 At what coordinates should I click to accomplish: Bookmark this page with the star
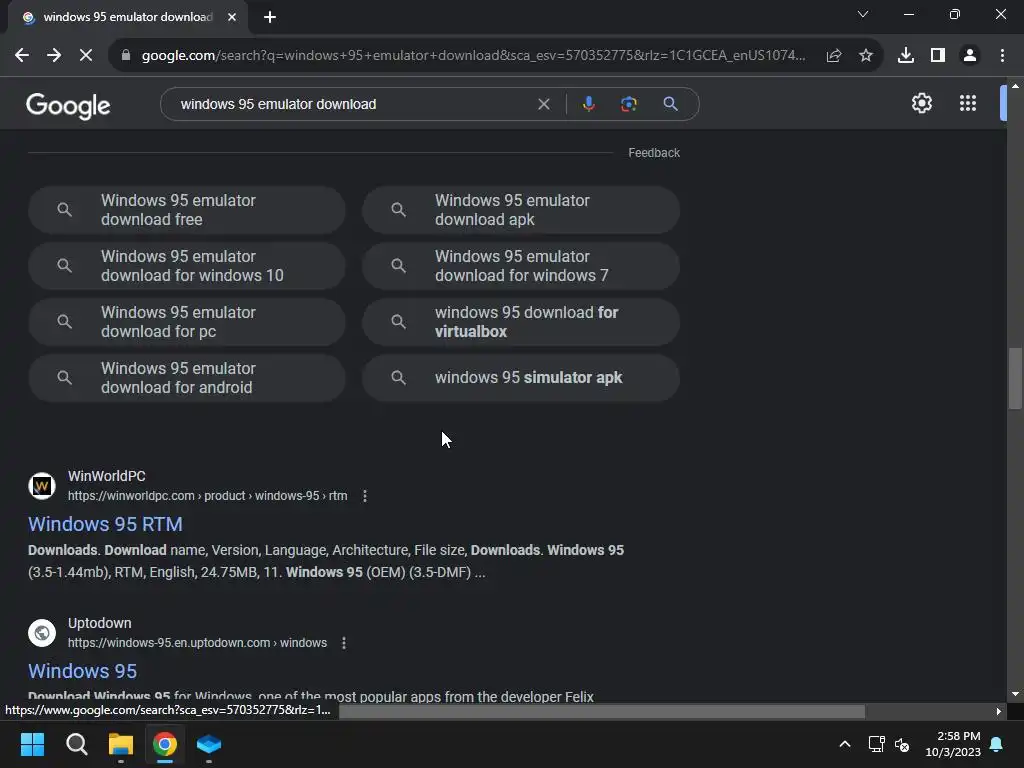tap(866, 56)
